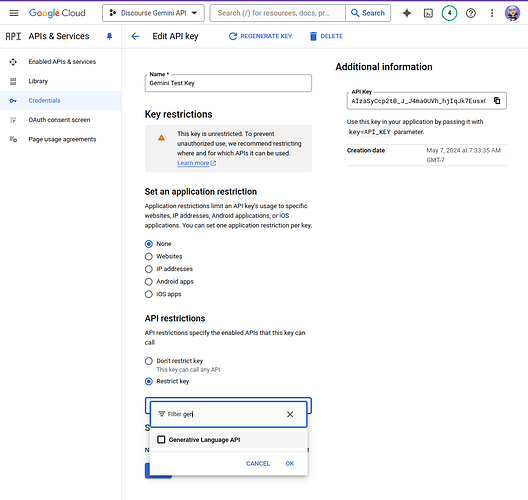Viewport: 528px width, 500px height.
Task: Open the three-dot settings menu
Action: coord(492,13)
